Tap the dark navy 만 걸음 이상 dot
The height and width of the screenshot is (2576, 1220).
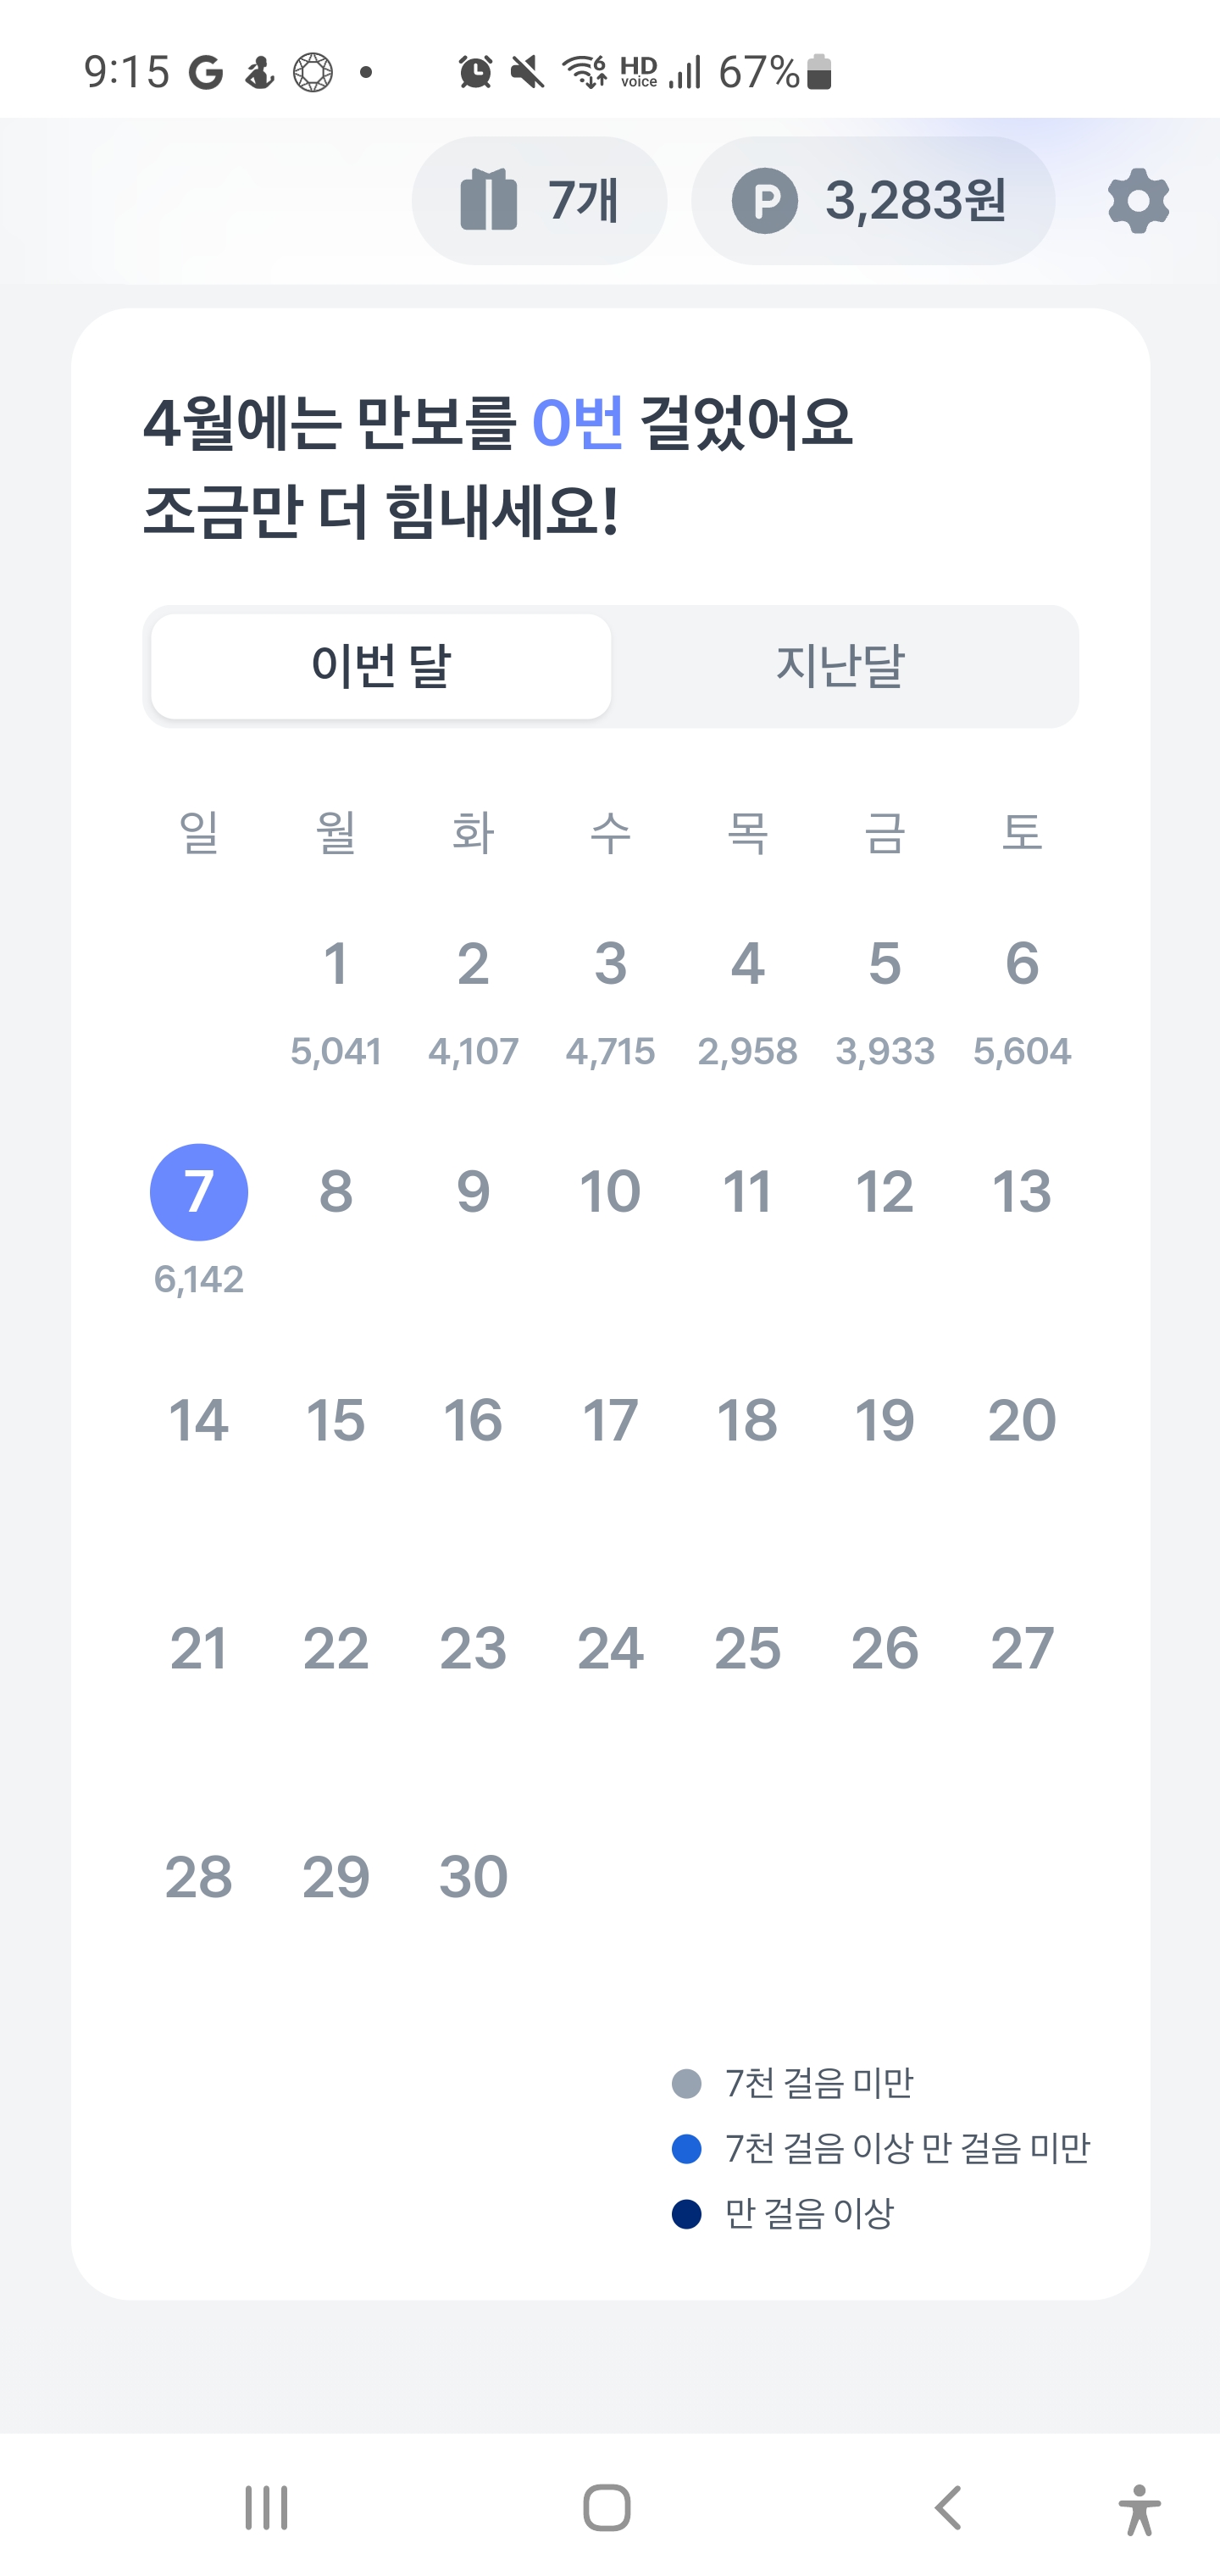click(x=686, y=2215)
